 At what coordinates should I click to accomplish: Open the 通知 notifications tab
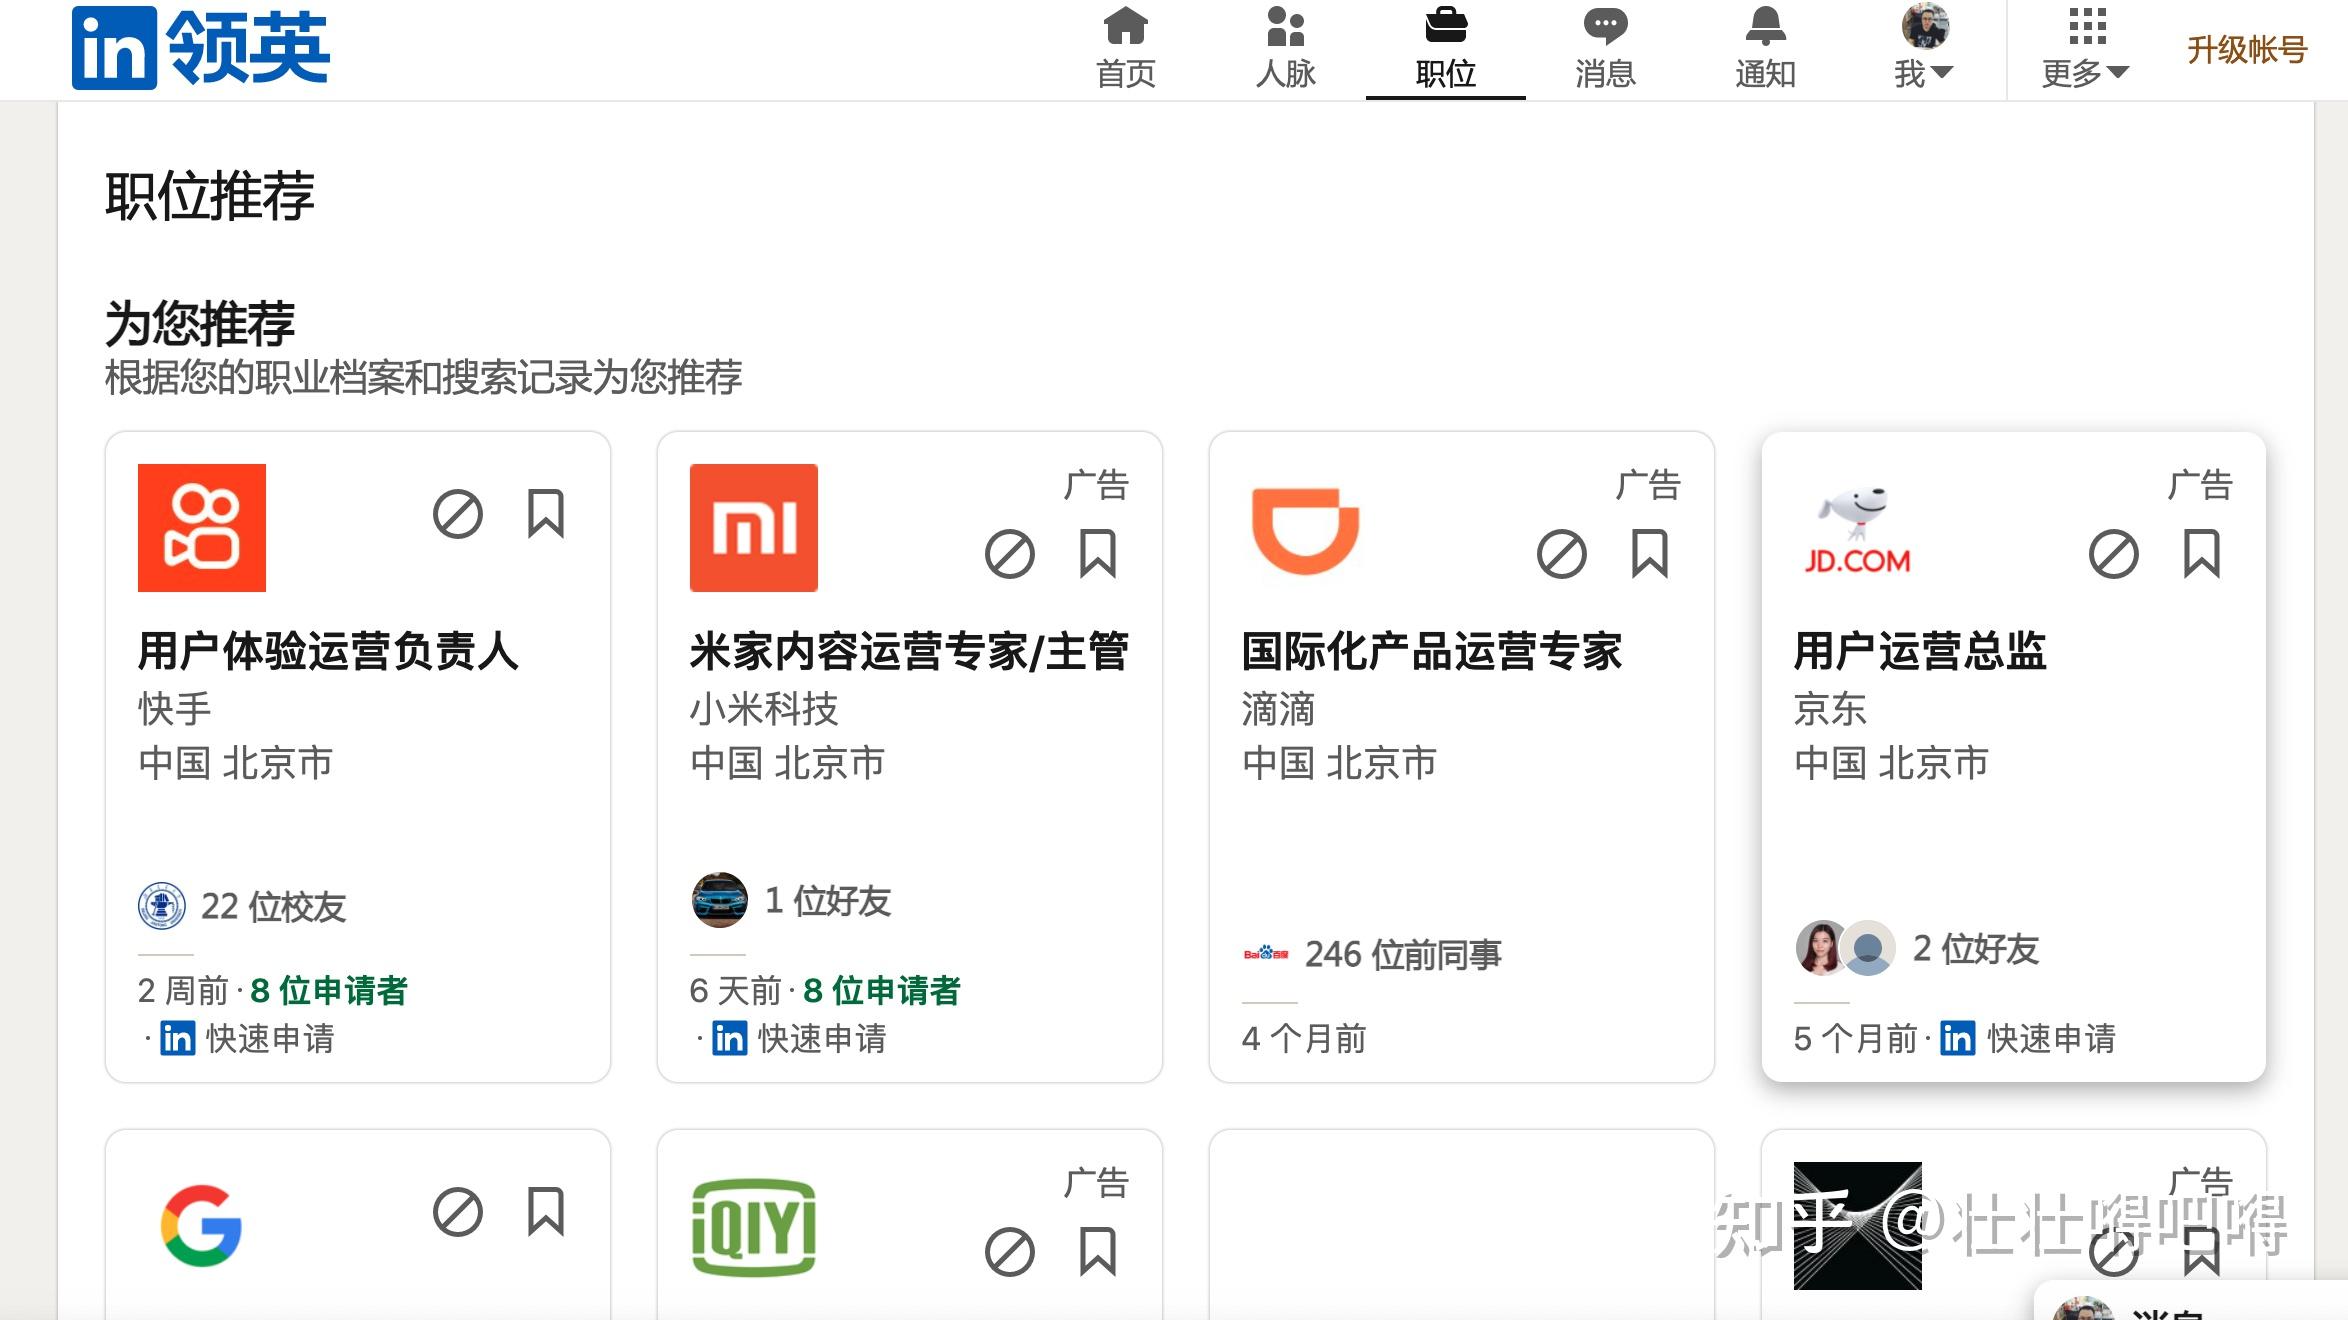coord(1766,48)
